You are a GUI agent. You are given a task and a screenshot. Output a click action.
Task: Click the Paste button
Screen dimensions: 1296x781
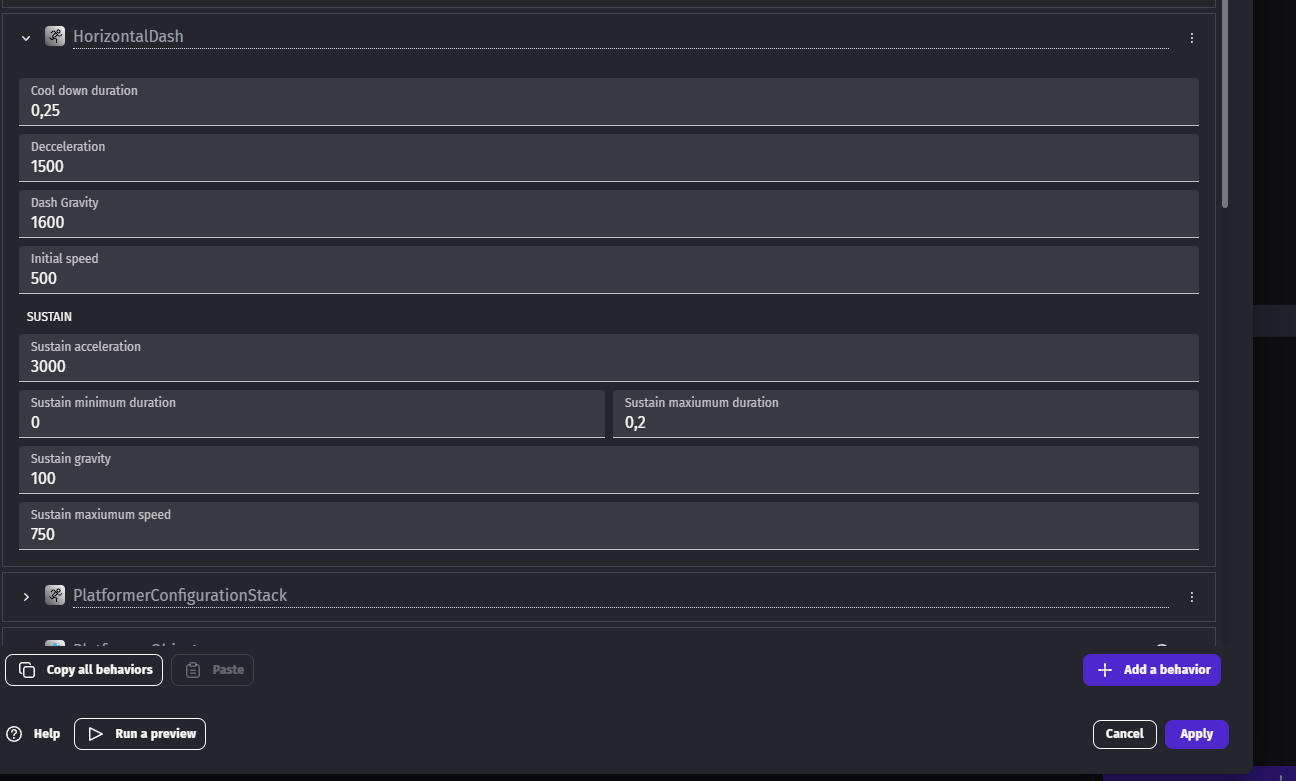click(x=213, y=670)
